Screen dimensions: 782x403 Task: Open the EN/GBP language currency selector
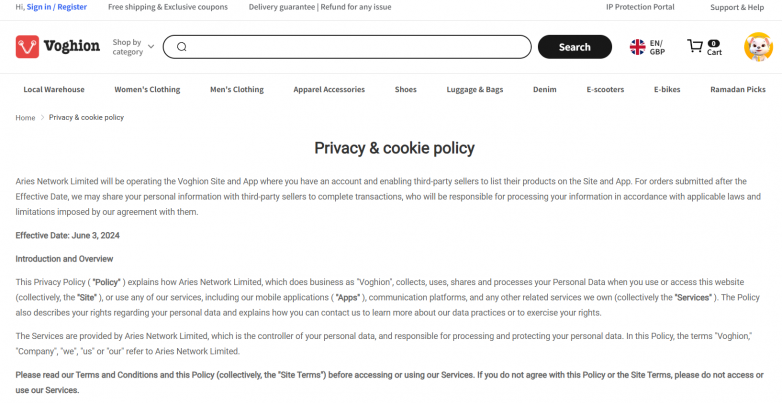(x=647, y=47)
